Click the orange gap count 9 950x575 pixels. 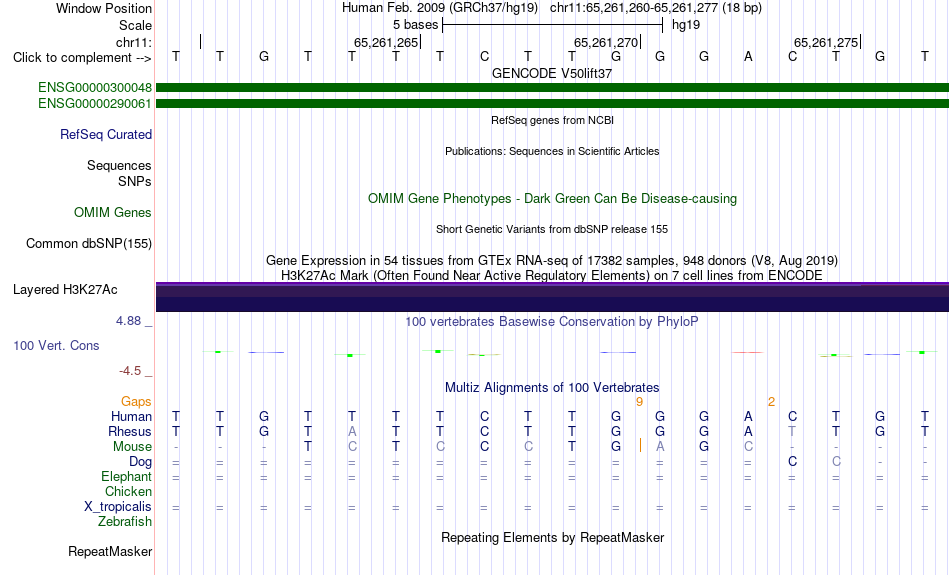[639, 402]
